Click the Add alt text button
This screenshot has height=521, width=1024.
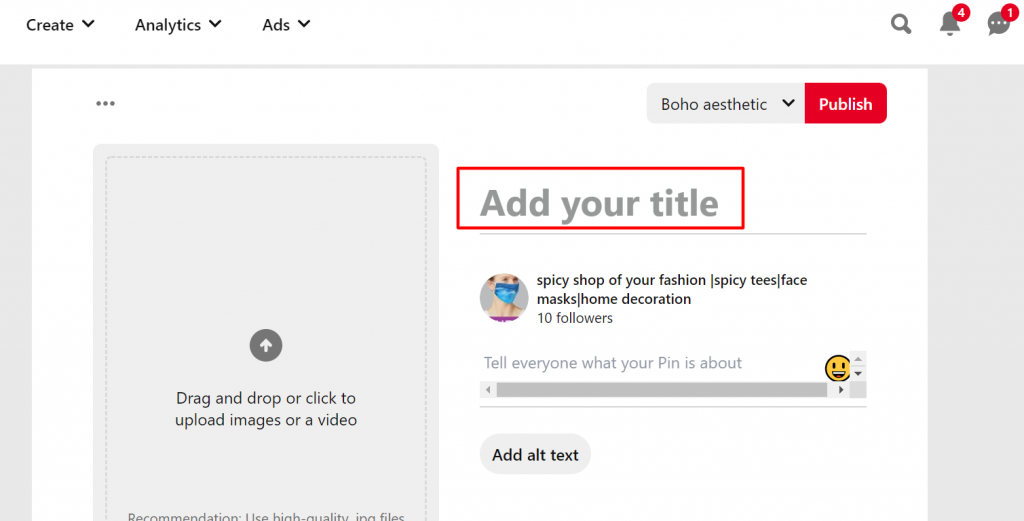pos(535,455)
